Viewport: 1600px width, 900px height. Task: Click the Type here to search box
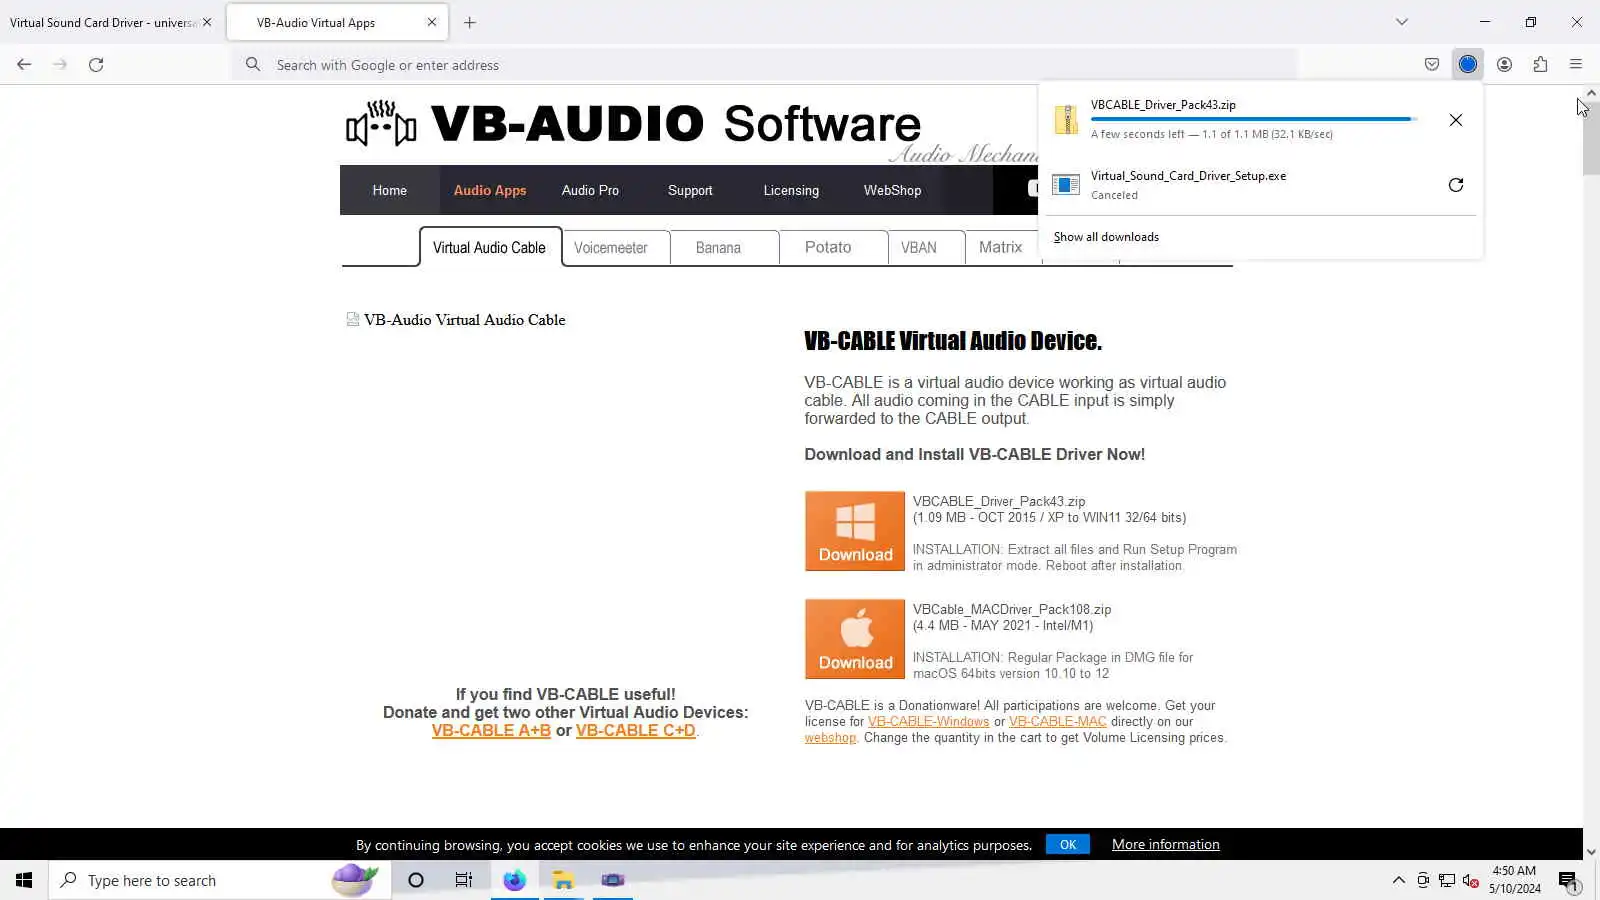(220, 880)
